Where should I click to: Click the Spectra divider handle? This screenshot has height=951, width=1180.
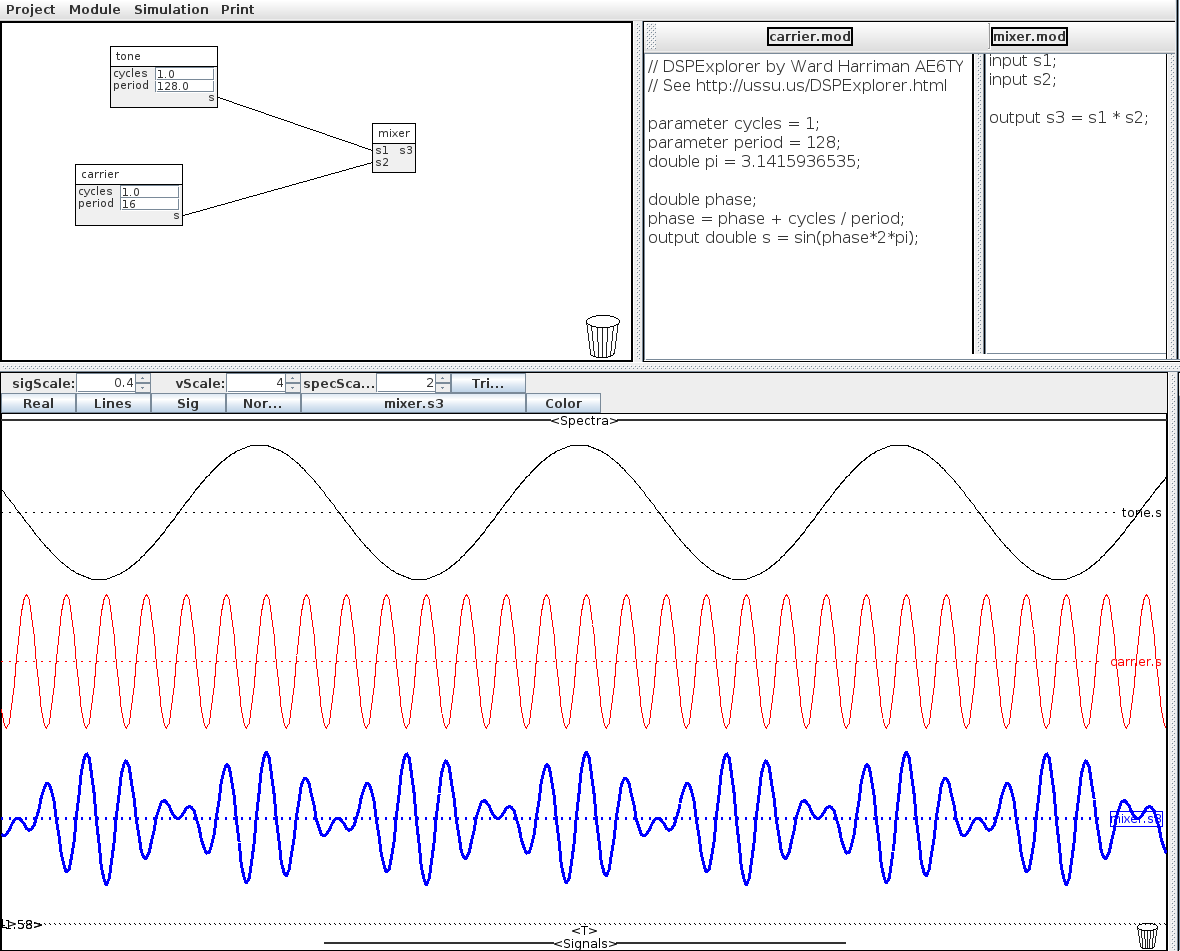[x=584, y=421]
